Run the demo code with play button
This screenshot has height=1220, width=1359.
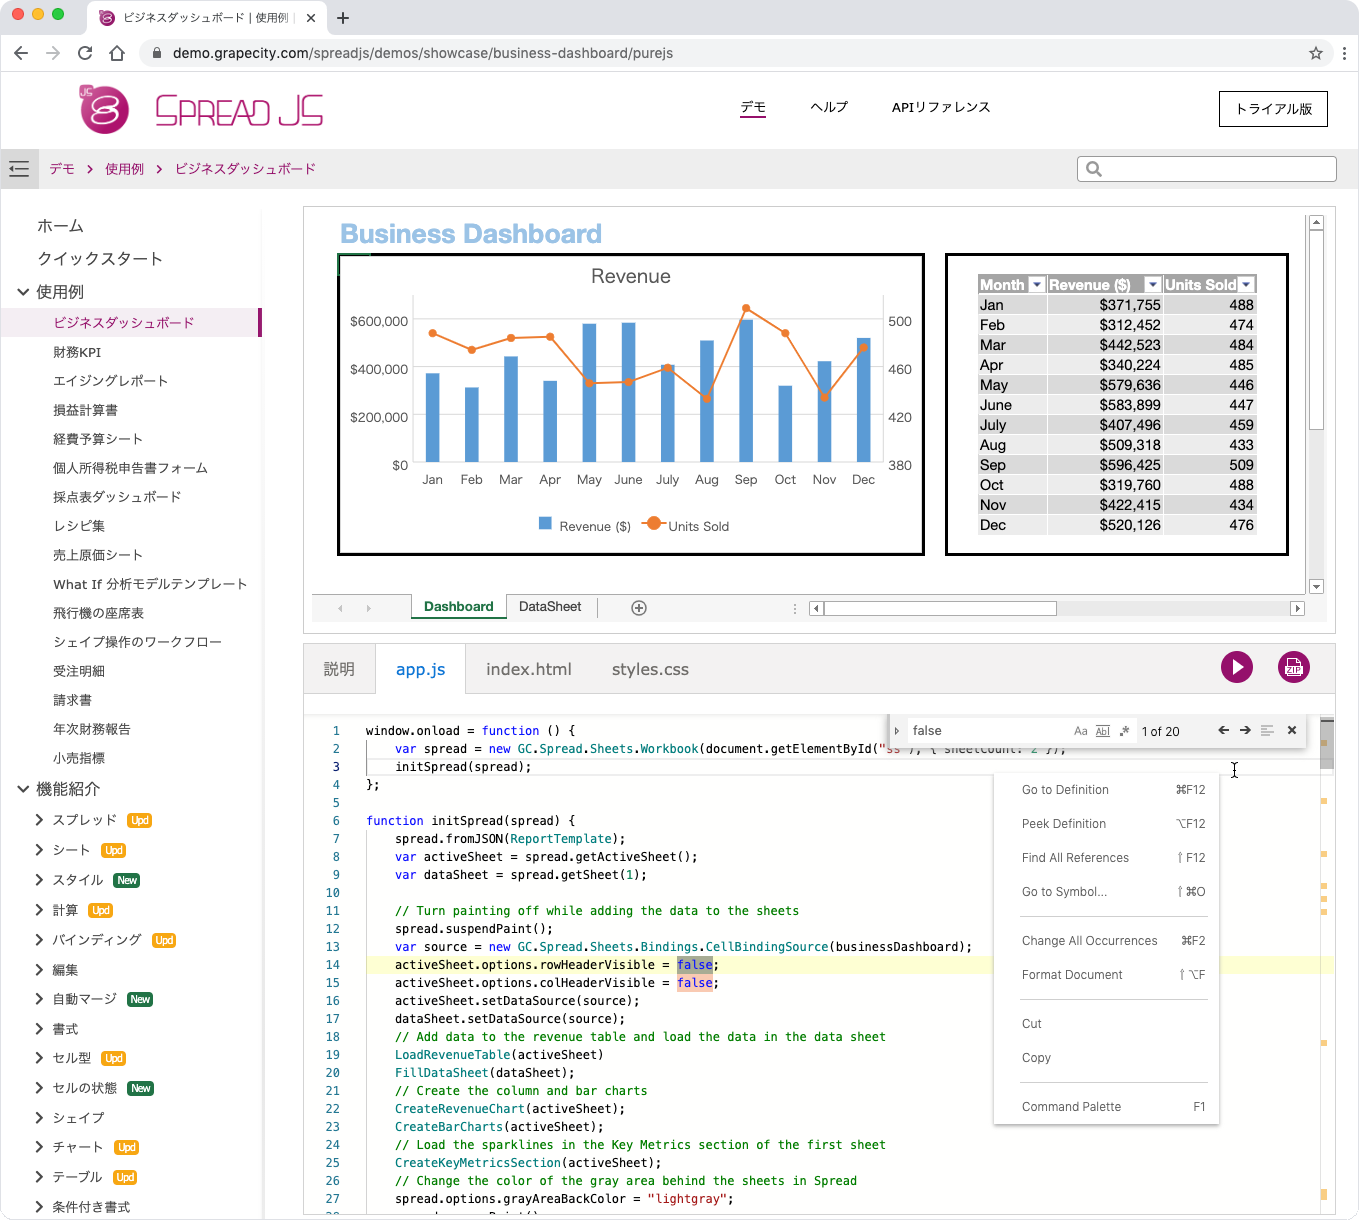tap(1237, 667)
